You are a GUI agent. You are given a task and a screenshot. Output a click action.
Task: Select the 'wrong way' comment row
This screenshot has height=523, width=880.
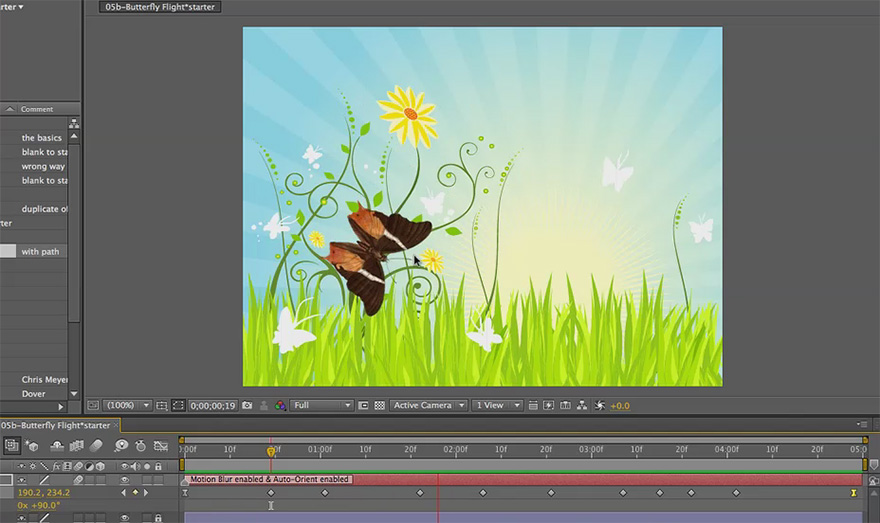[x=43, y=166]
